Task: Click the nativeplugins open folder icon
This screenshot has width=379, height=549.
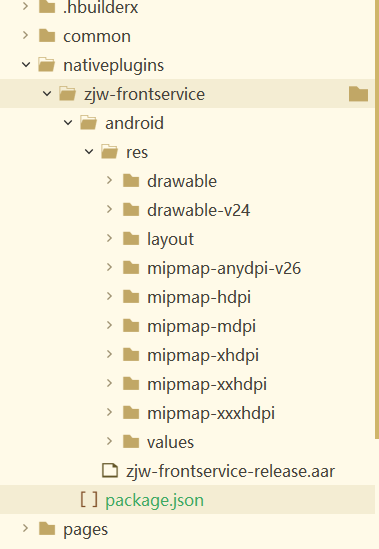Action: click(x=47, y=65)
